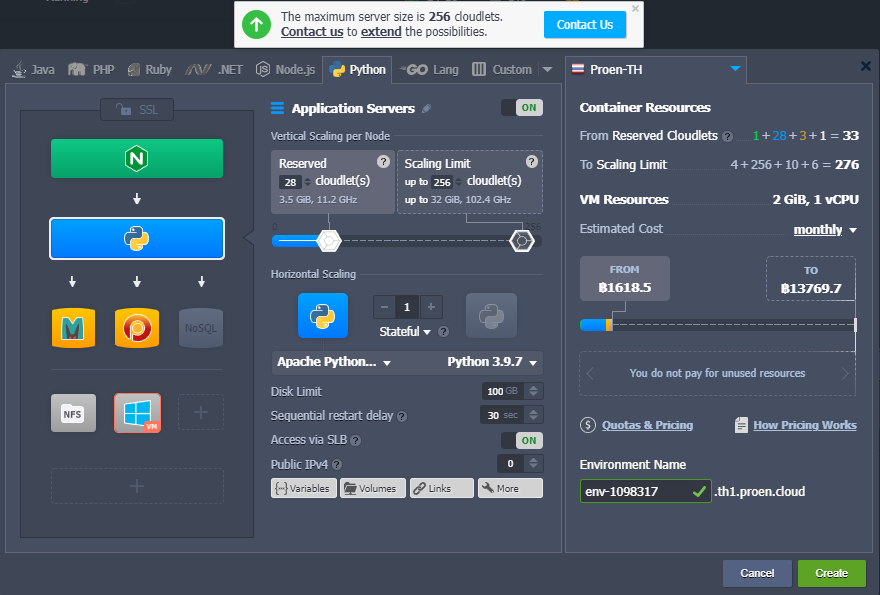This screenshot has width=880, height=595.
Task: Switch to PHP tab
Action: [91, 70]
